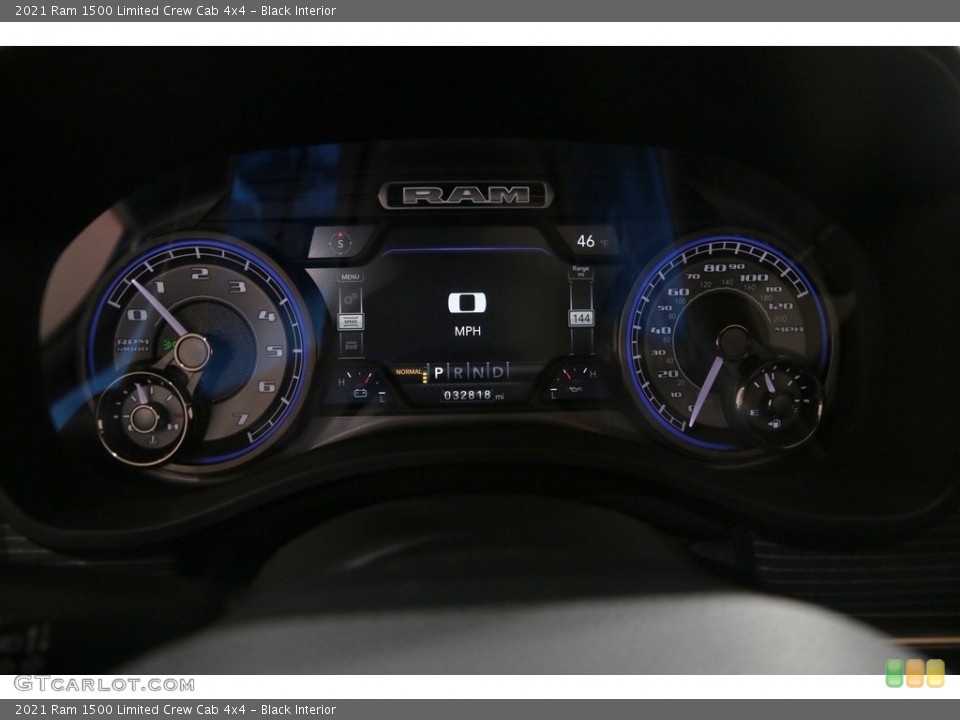Click the 7 mark on the tachometer

pos(242,419)
